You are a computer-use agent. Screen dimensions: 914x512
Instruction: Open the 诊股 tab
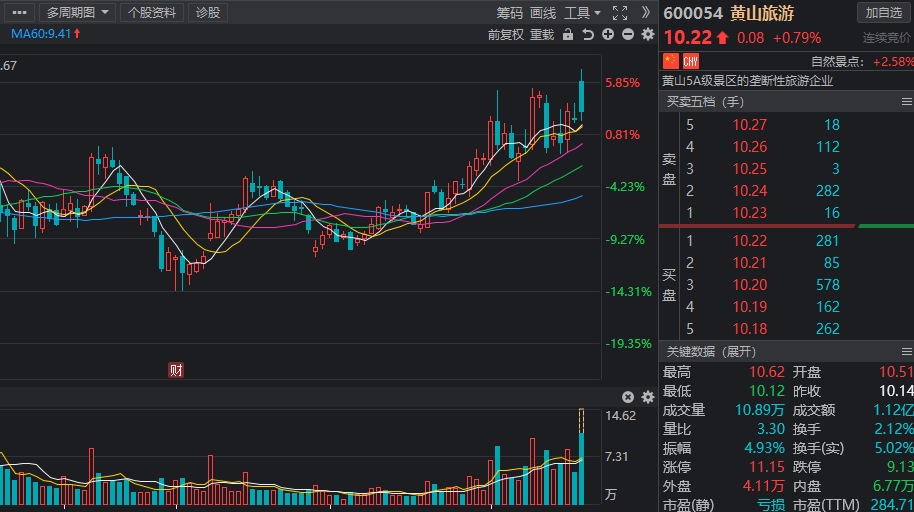pos(208,13)
